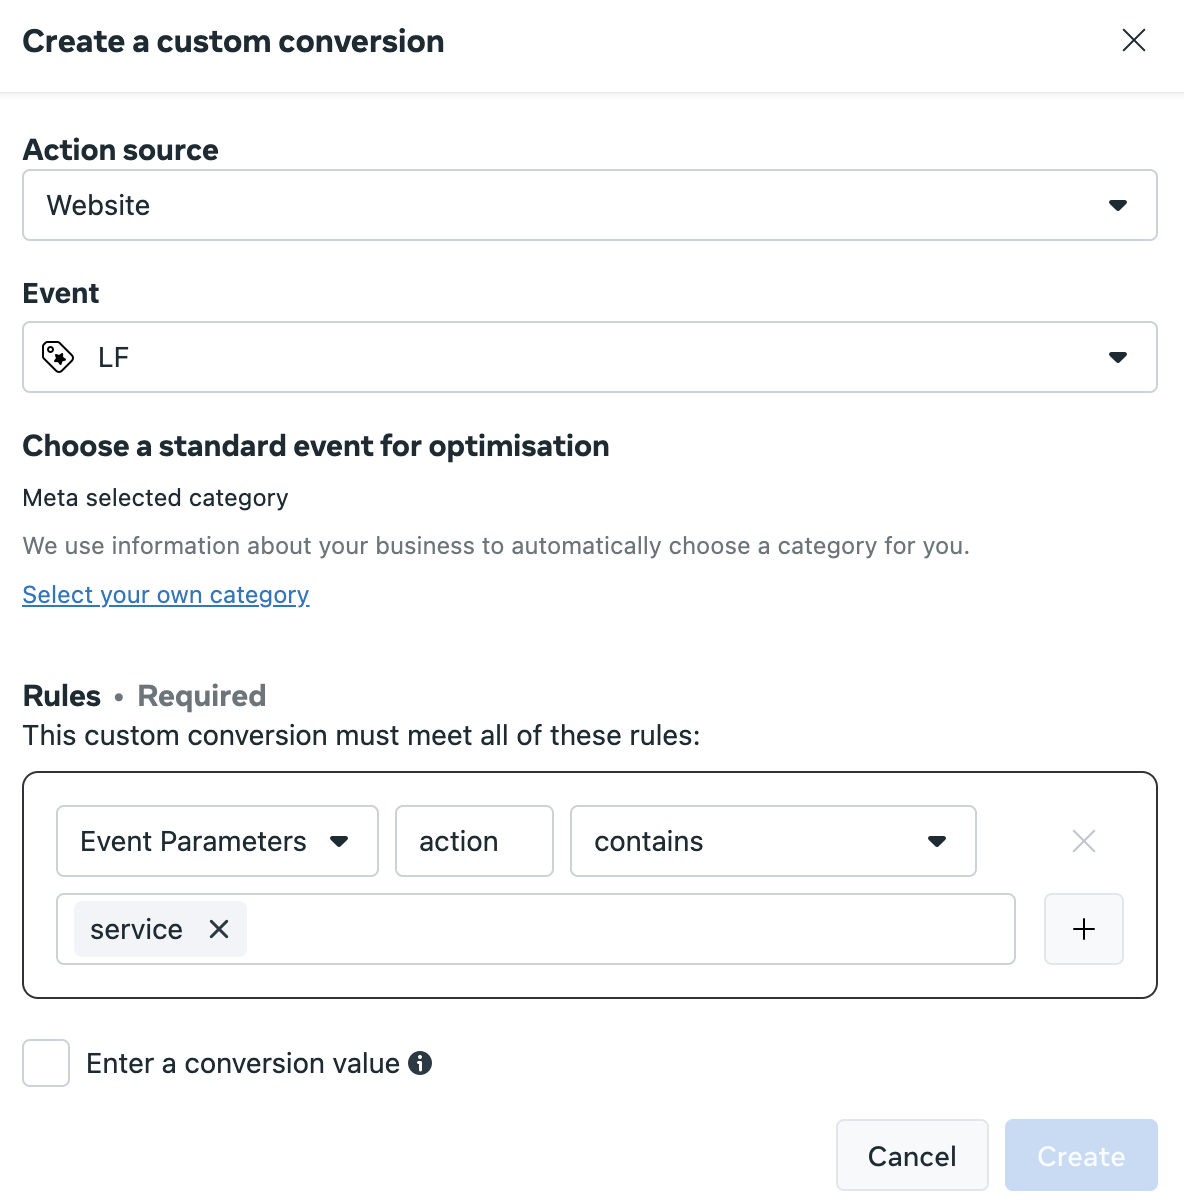The image size is (1184, 1202).
Task: Expand the LF event dropdown
Action: click(x=590, y=357)
